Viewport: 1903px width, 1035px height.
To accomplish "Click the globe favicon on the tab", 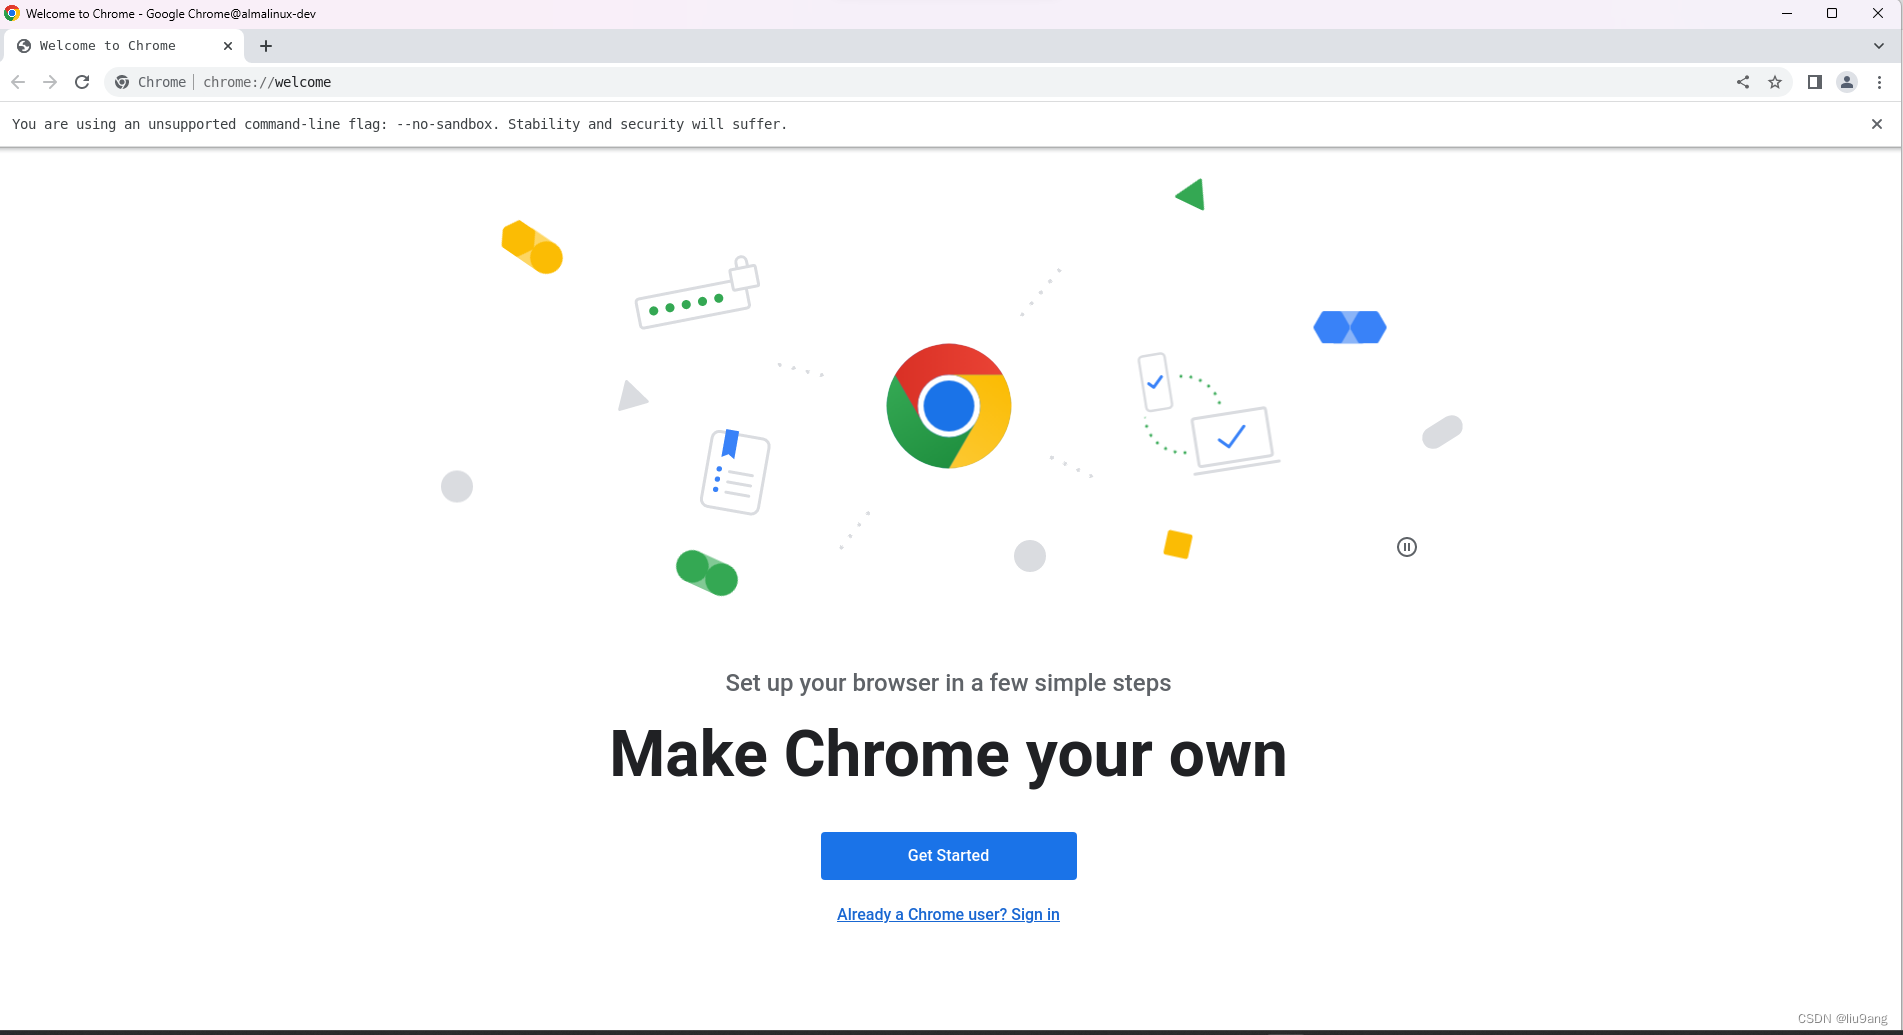I will pos(24,46).
